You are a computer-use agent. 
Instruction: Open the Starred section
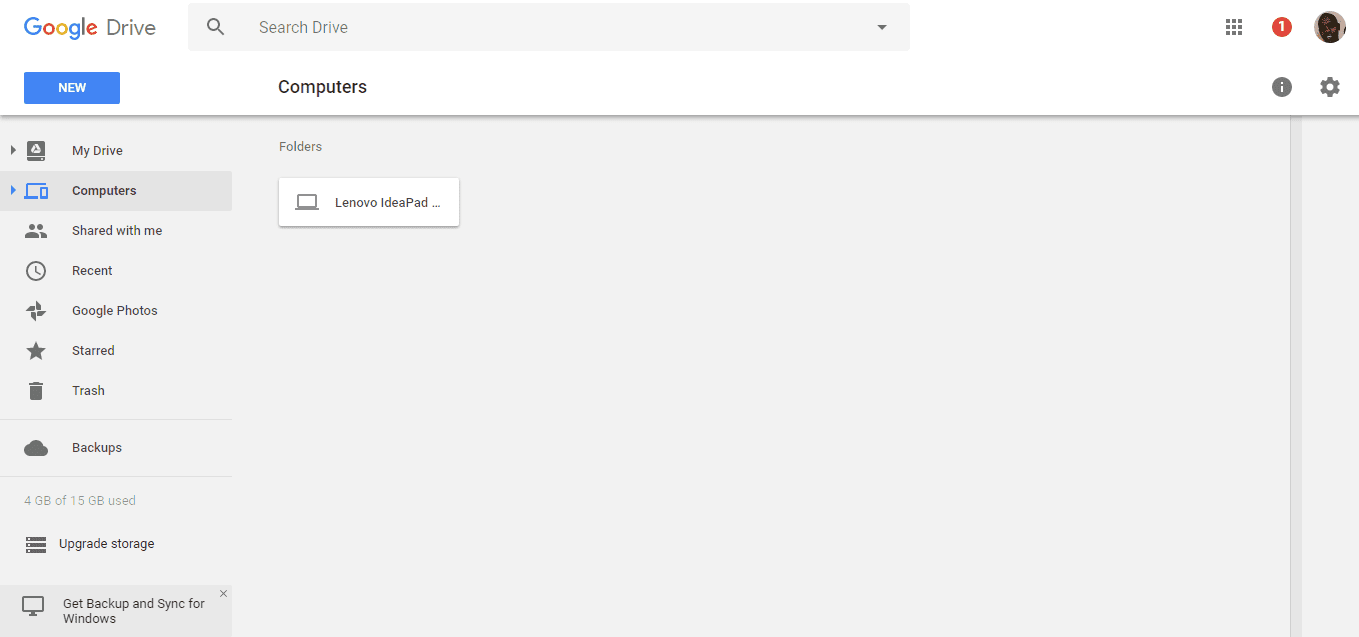(x=116, y=351)
